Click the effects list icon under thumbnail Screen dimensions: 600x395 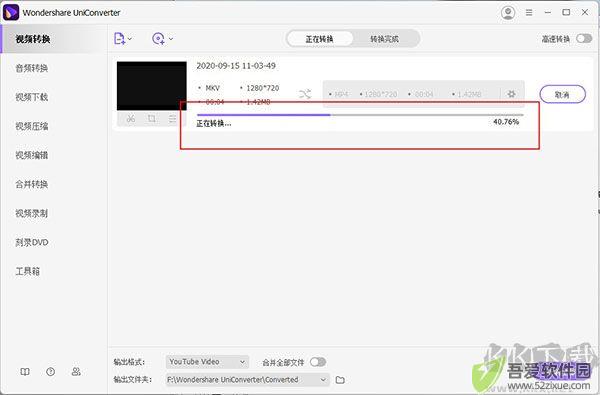click(173, 119)
